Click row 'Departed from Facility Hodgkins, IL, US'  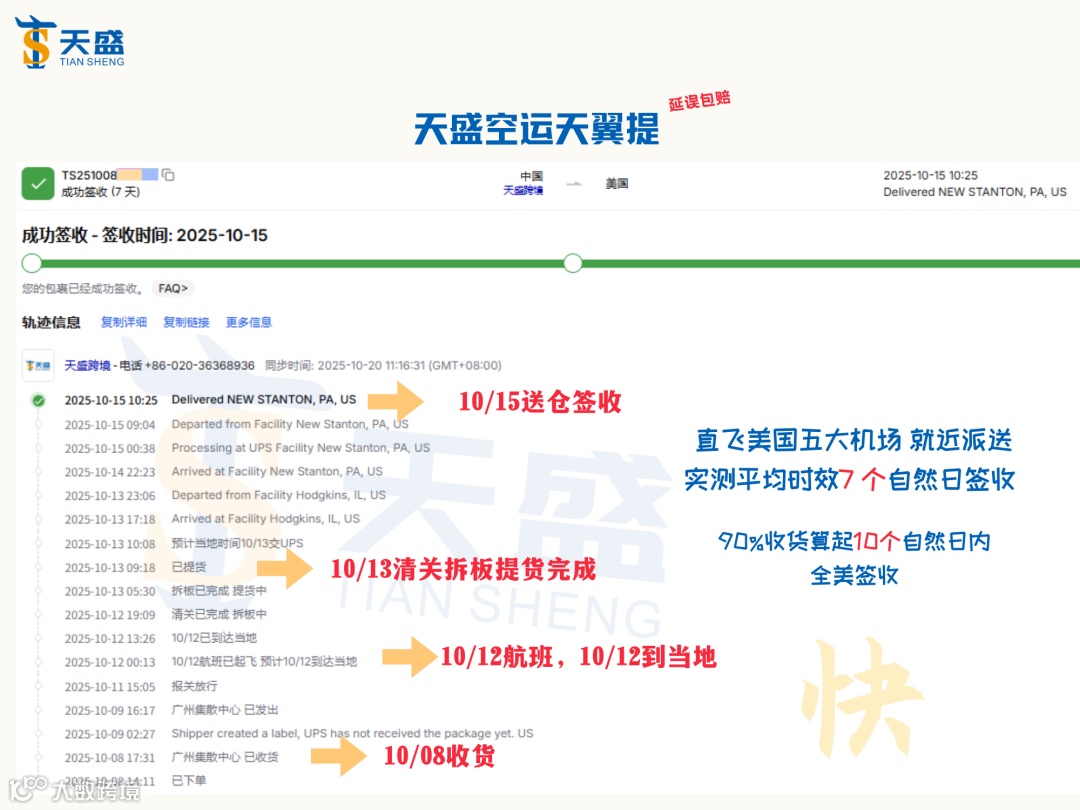[225, 495]
